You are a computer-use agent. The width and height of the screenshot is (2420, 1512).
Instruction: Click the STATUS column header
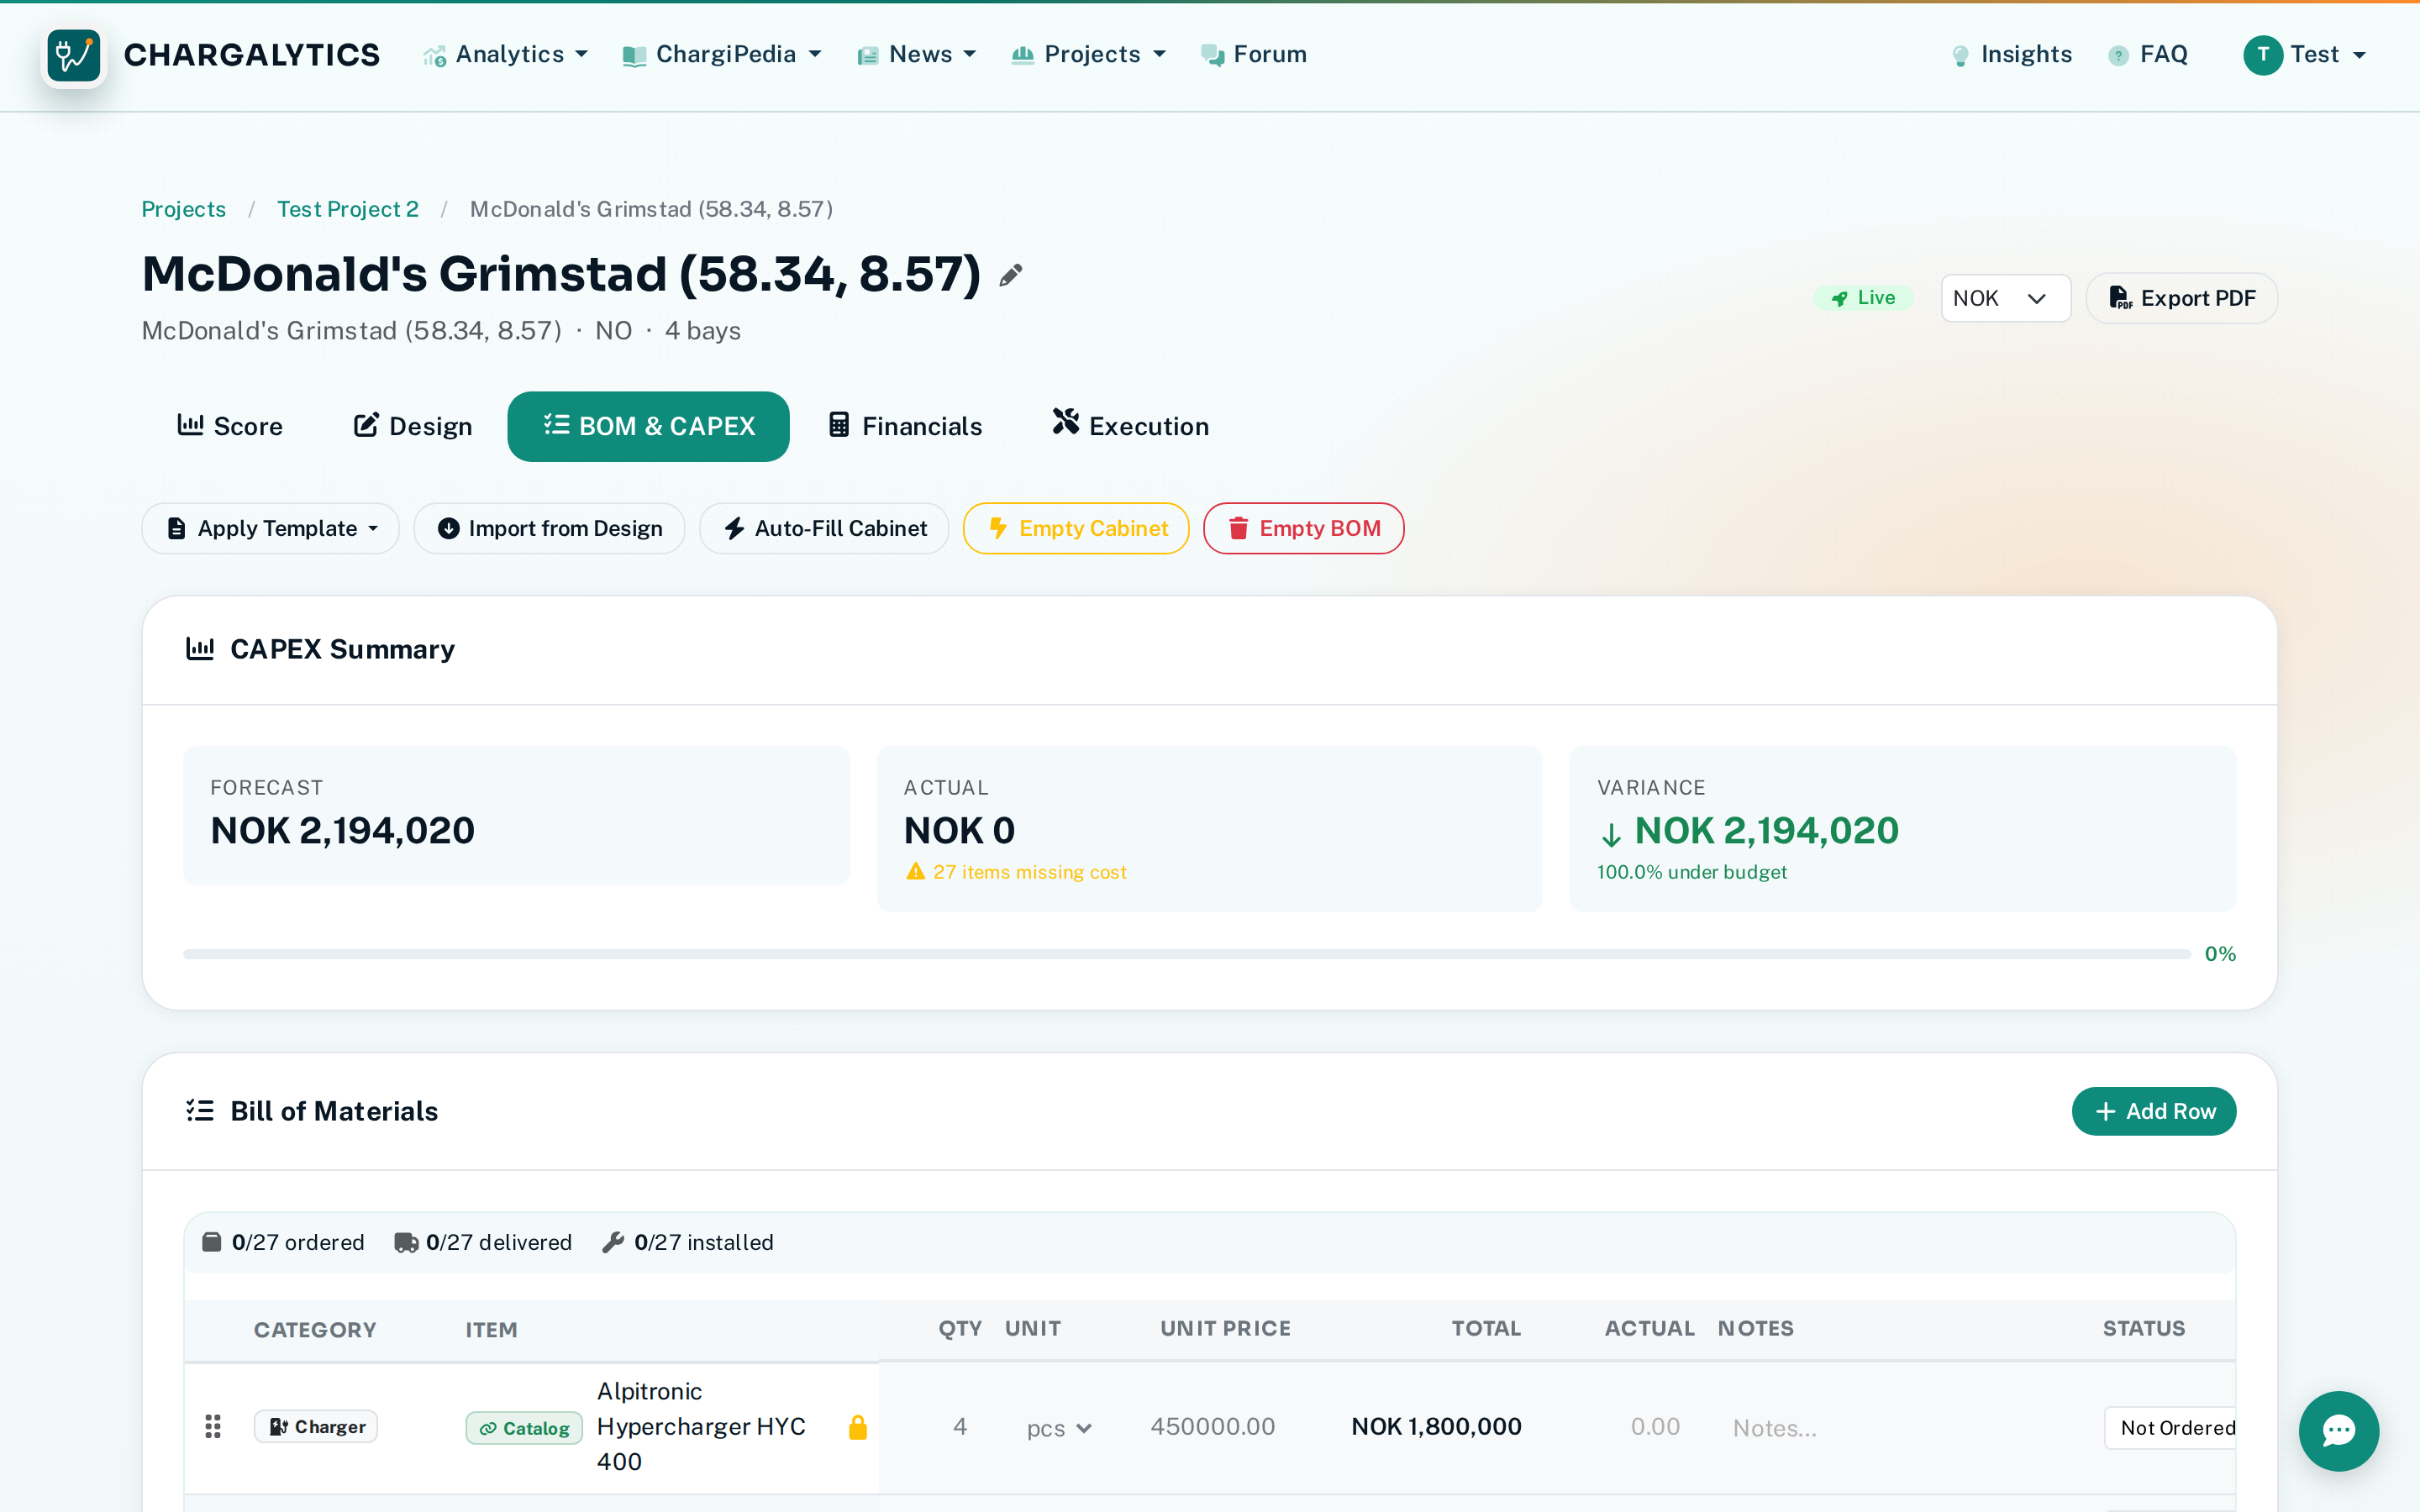pyautogui.click(x=2143, y=1329)
